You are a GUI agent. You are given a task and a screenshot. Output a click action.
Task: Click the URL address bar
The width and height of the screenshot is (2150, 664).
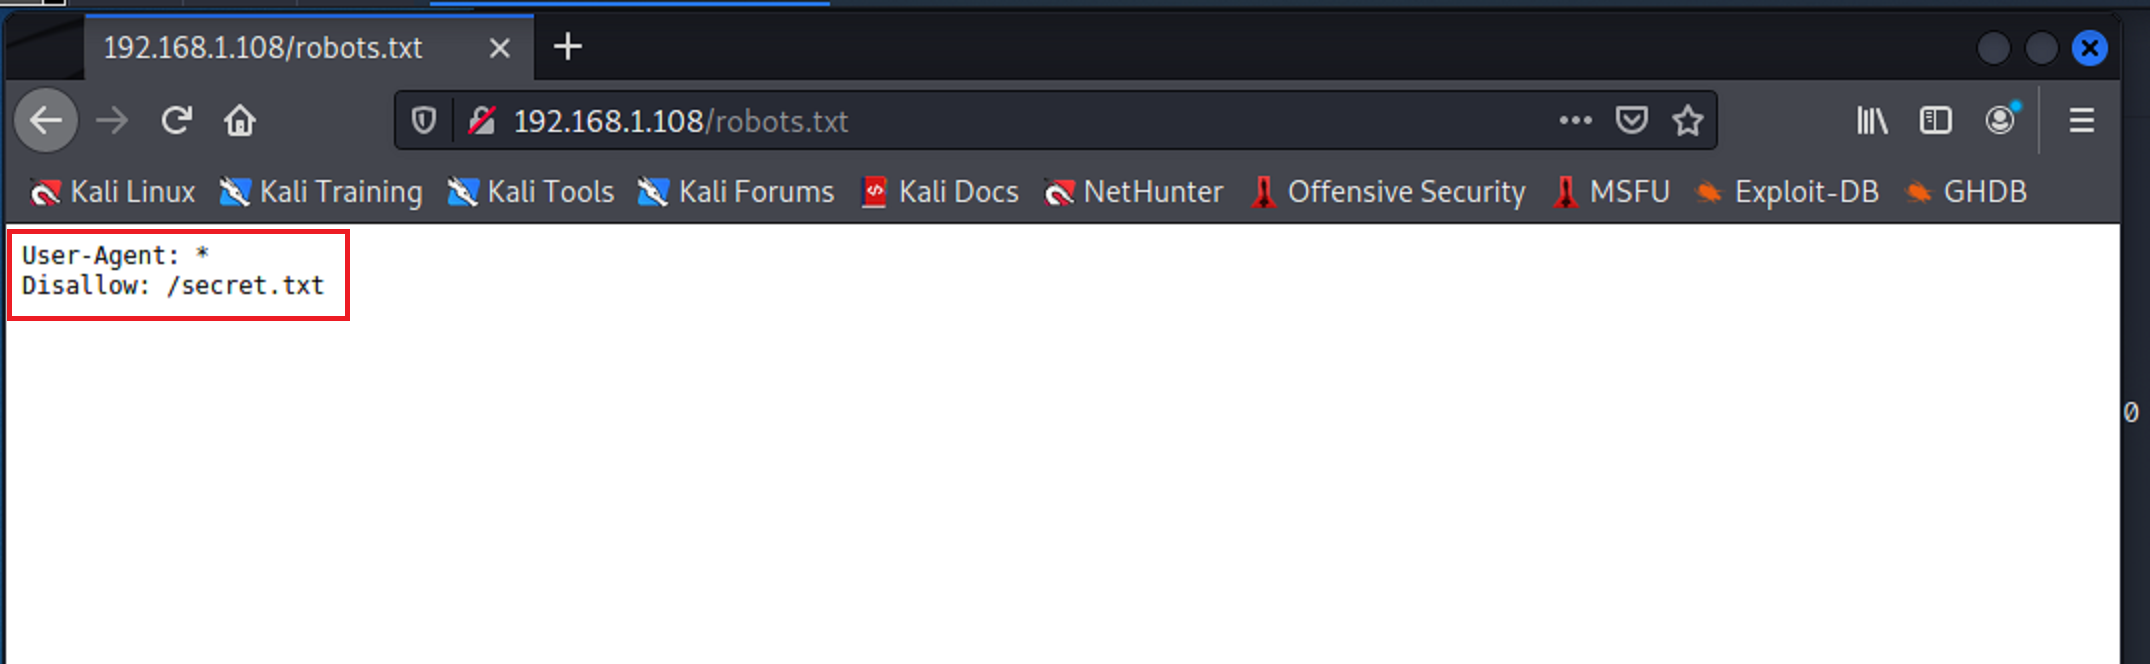click(1000, 121)
